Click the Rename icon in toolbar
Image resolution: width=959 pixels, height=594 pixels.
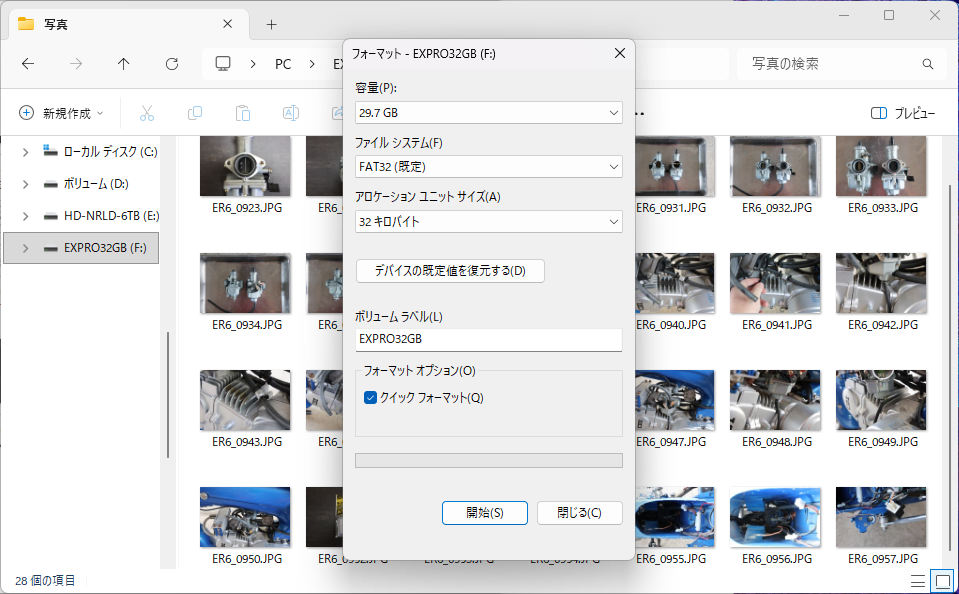pos(290,113)
